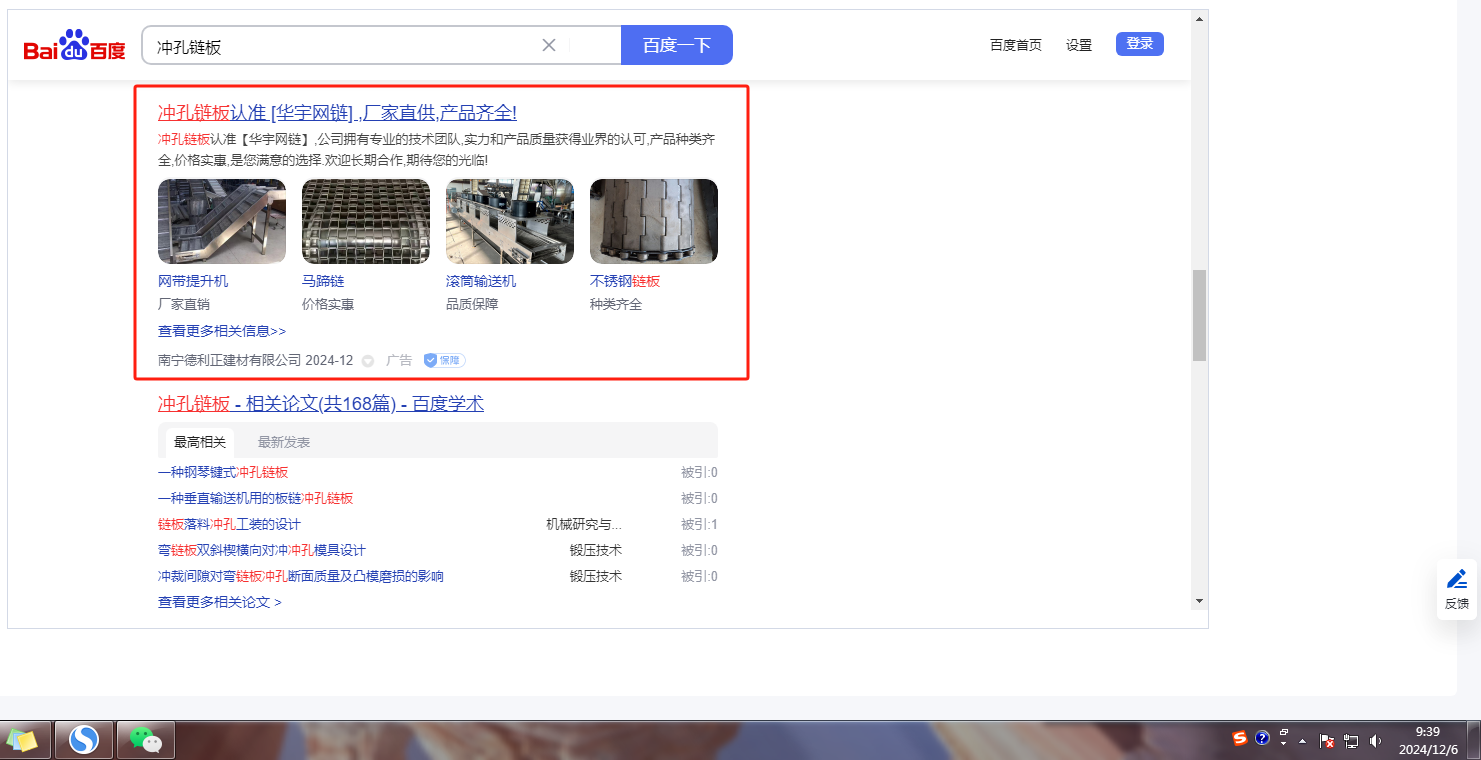1481x760 pixels.
Task: Click 锻压技术 beside the 弯链板双斜楔 paper
Action: click(596, 550)
